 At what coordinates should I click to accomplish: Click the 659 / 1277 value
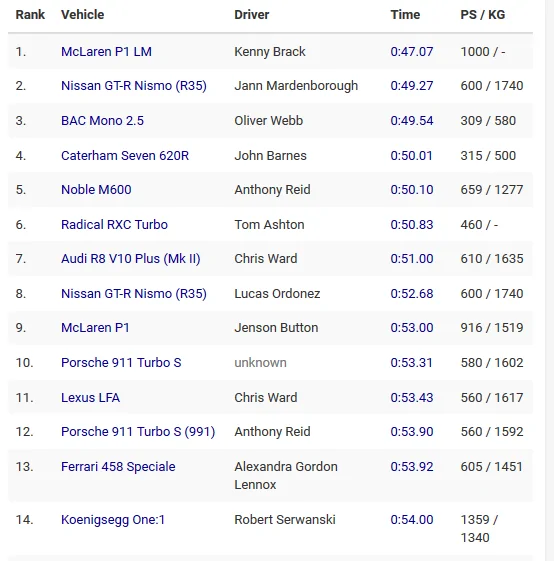(492, 190)
